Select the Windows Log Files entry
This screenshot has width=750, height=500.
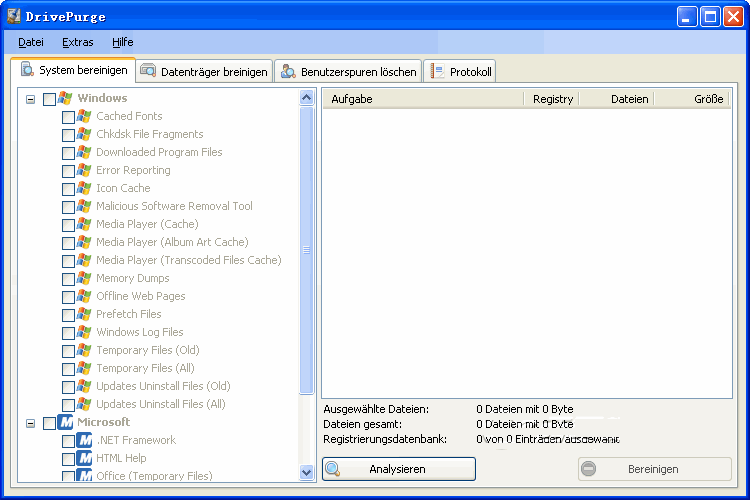tap(140, 333)
